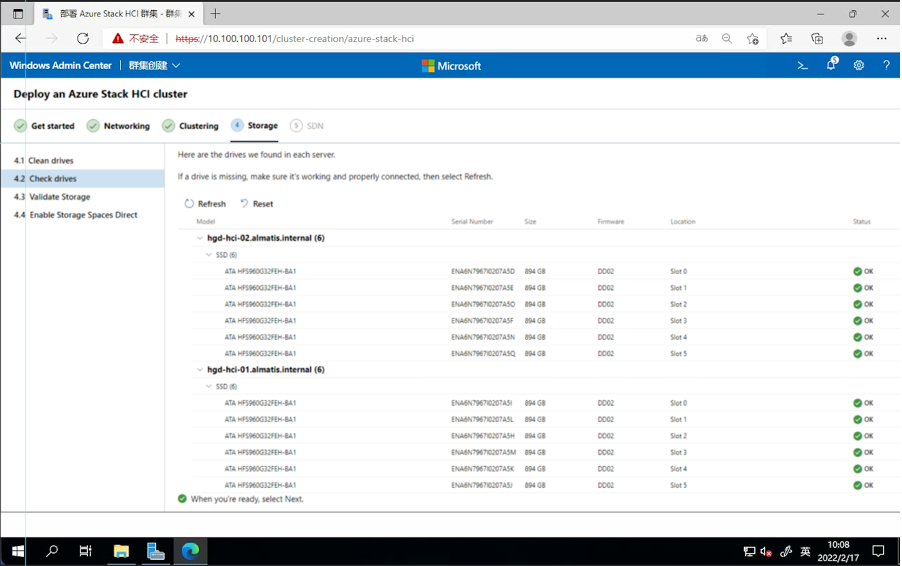Image resolution: width=902 pixels, height=566 pixels.
Task: Click Microsoft Edge taskbar icon
Action: click(x=190, y=551)
